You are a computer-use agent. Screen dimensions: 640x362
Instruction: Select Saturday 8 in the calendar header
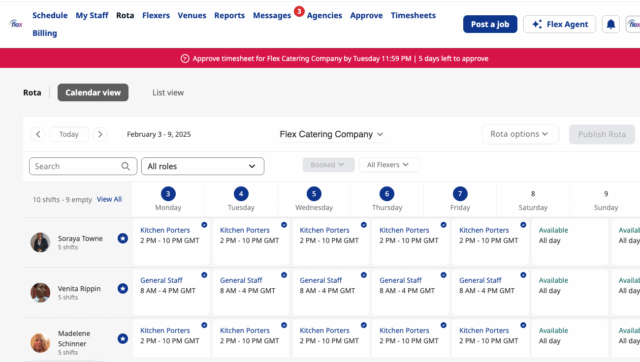coord(533,200)
